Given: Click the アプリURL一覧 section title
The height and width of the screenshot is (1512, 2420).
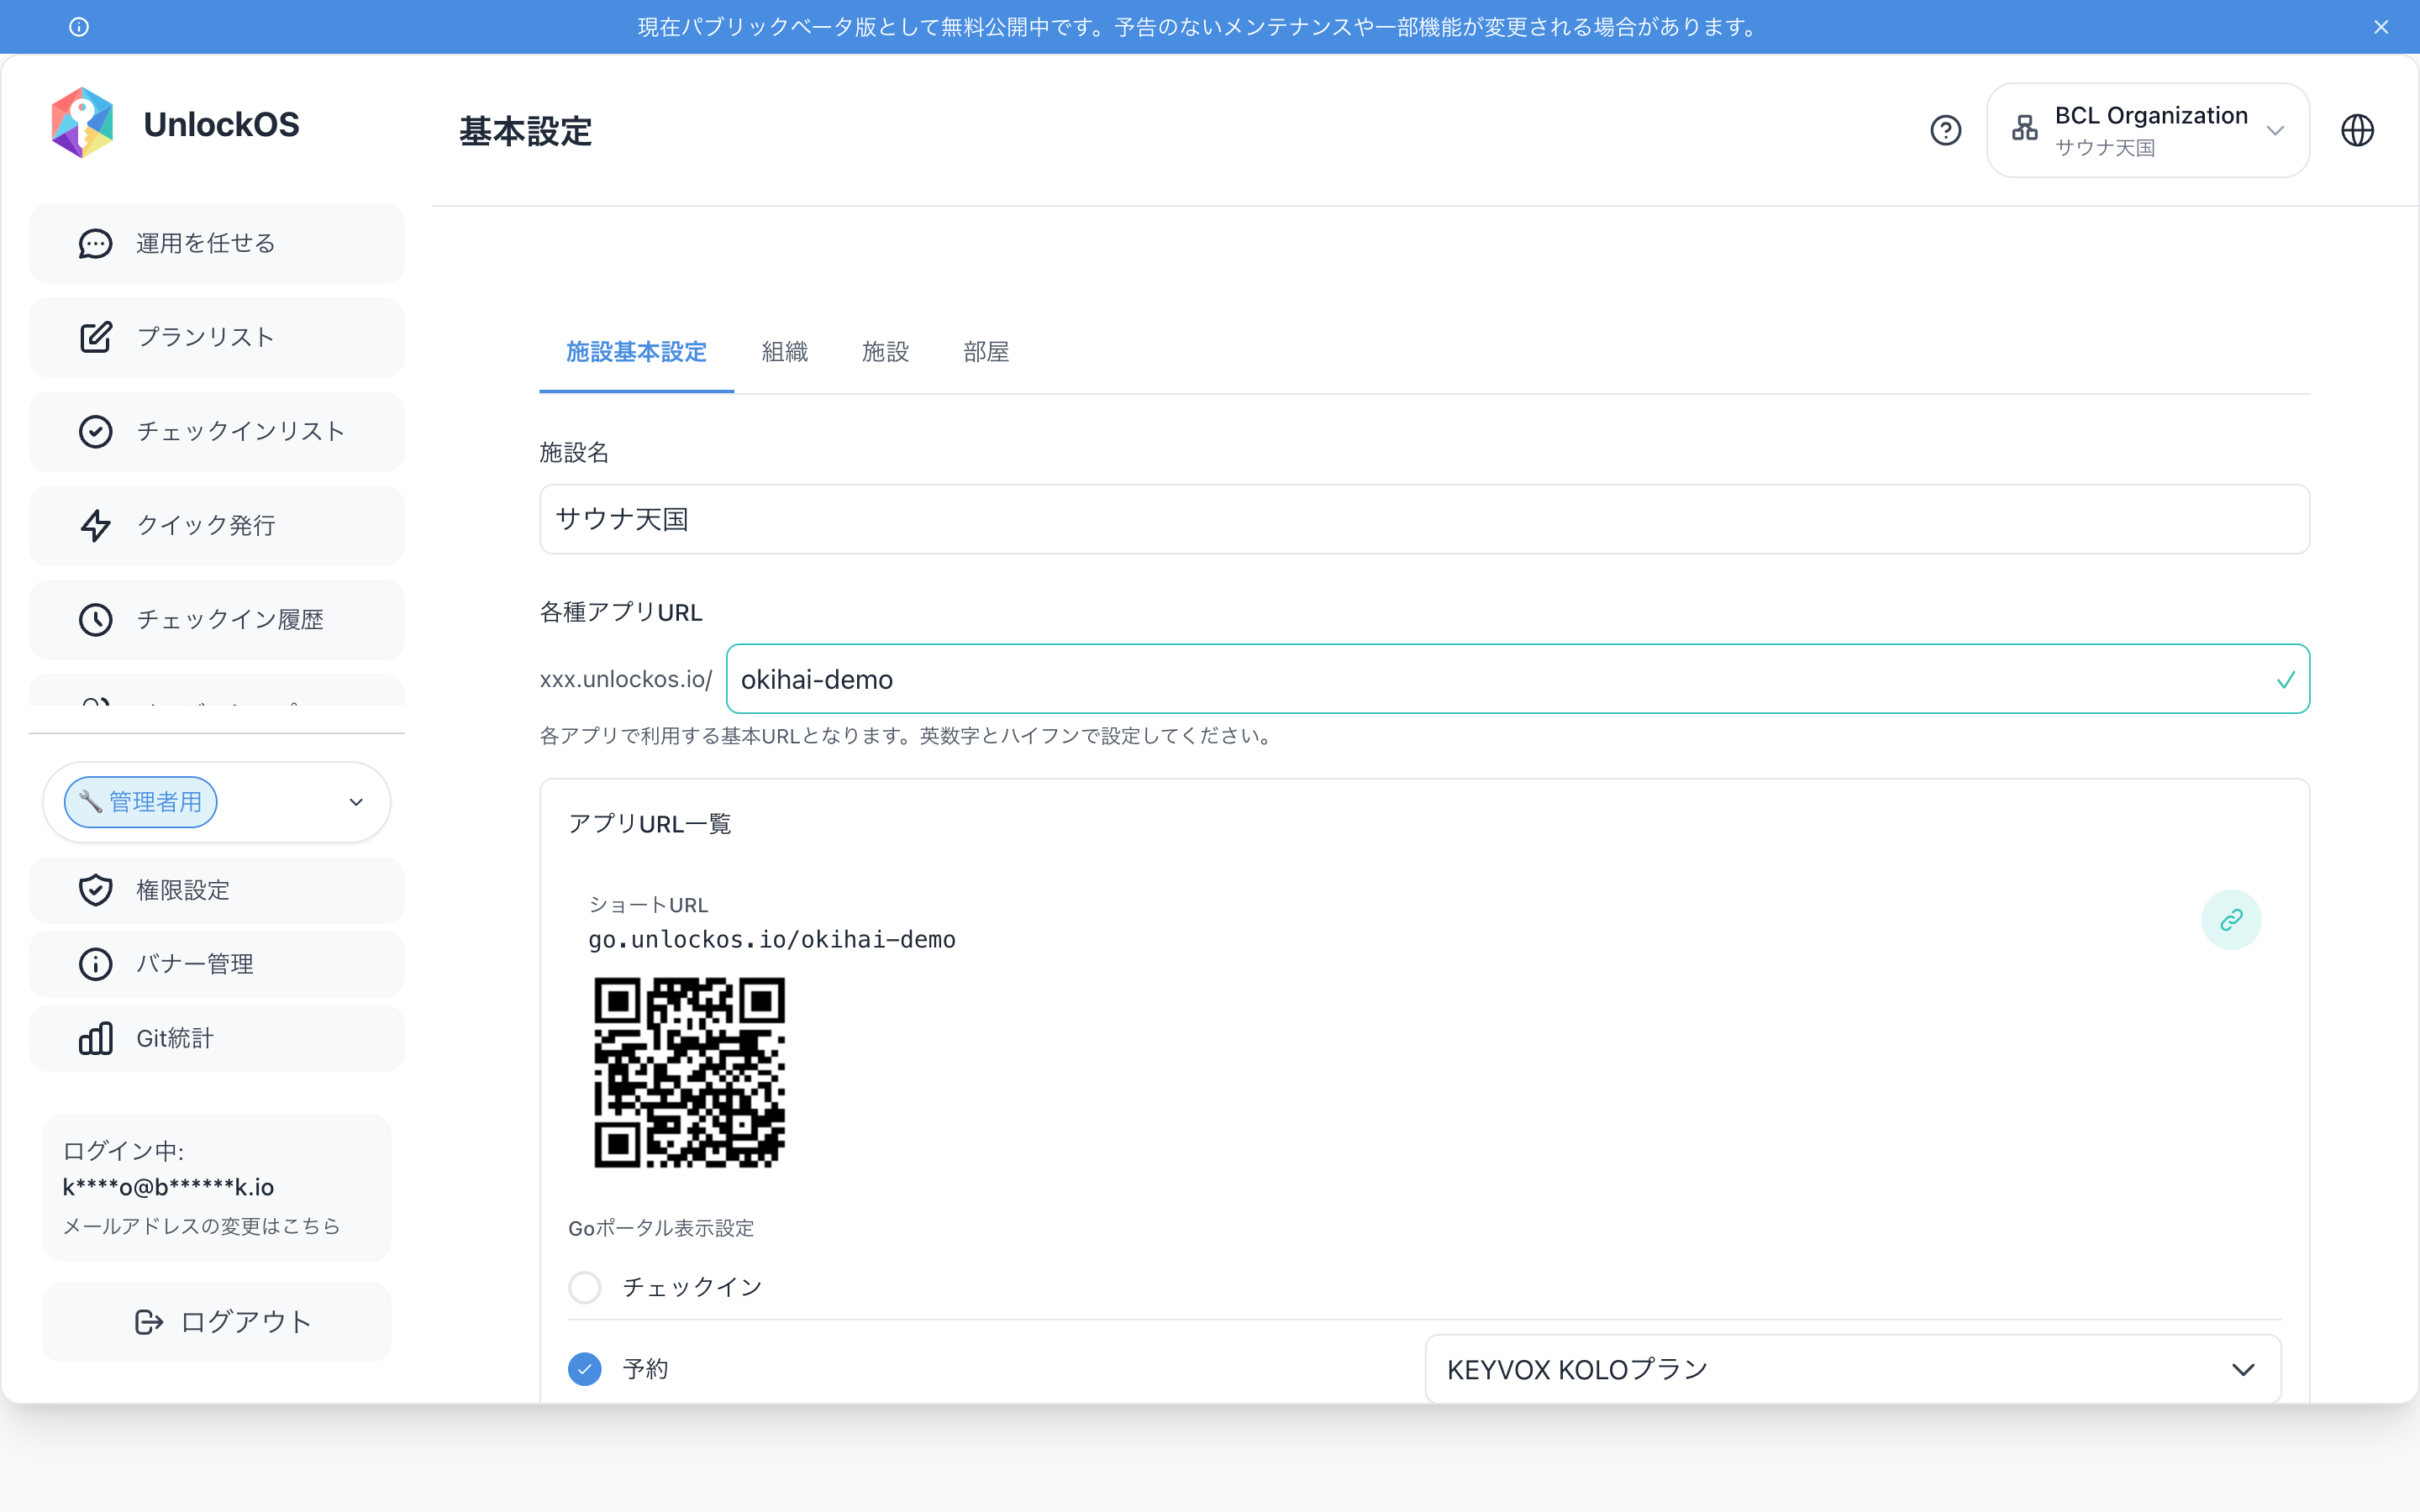Looking at the screenshot, I should point(650,824).
